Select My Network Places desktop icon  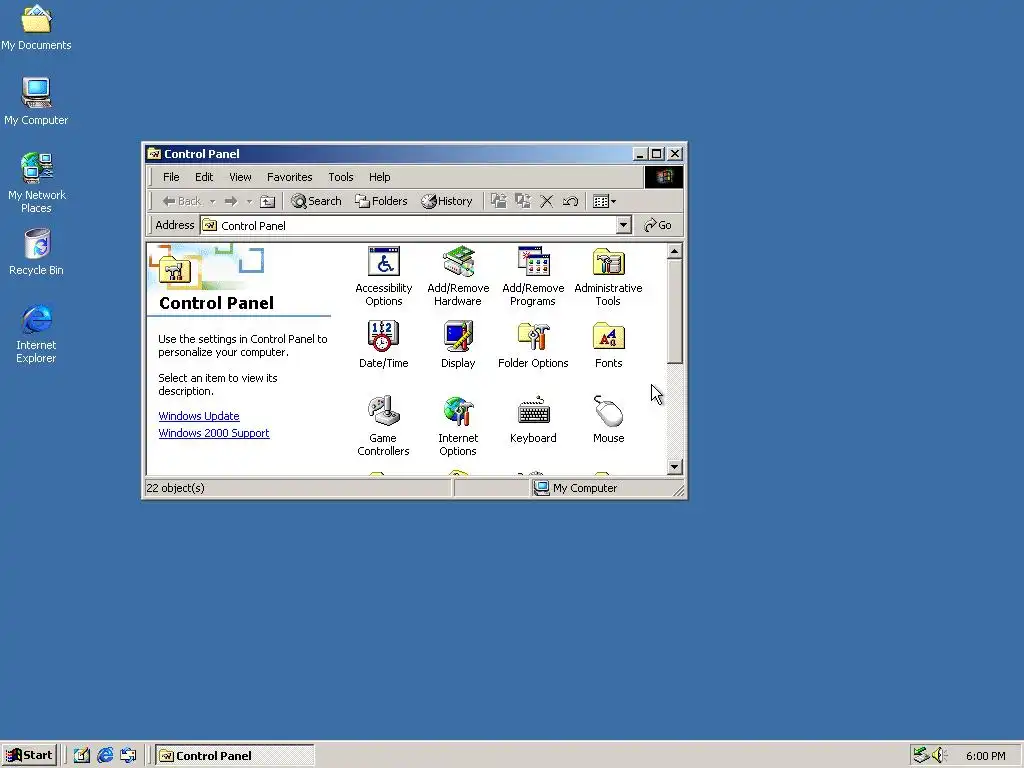click(36, 183)
